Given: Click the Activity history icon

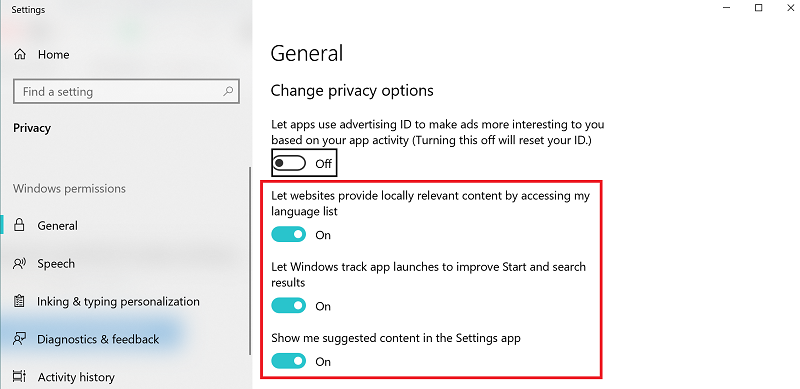Looking at the screenshot, I should point(19,377).
